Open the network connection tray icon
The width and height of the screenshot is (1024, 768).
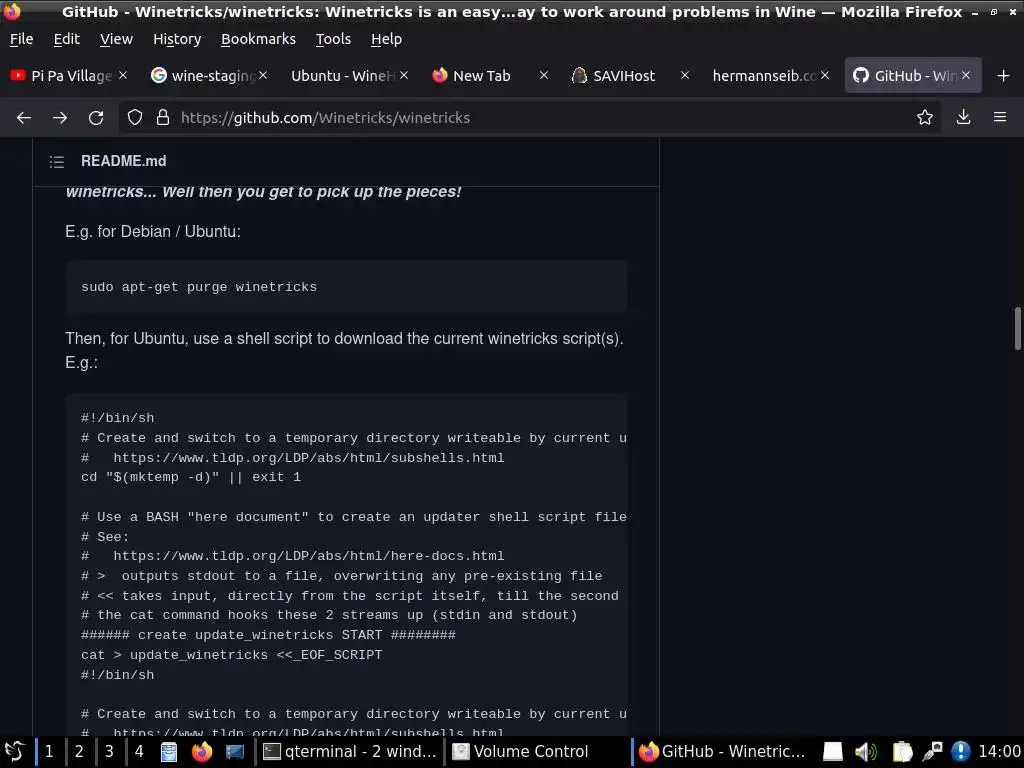(932, 752)
